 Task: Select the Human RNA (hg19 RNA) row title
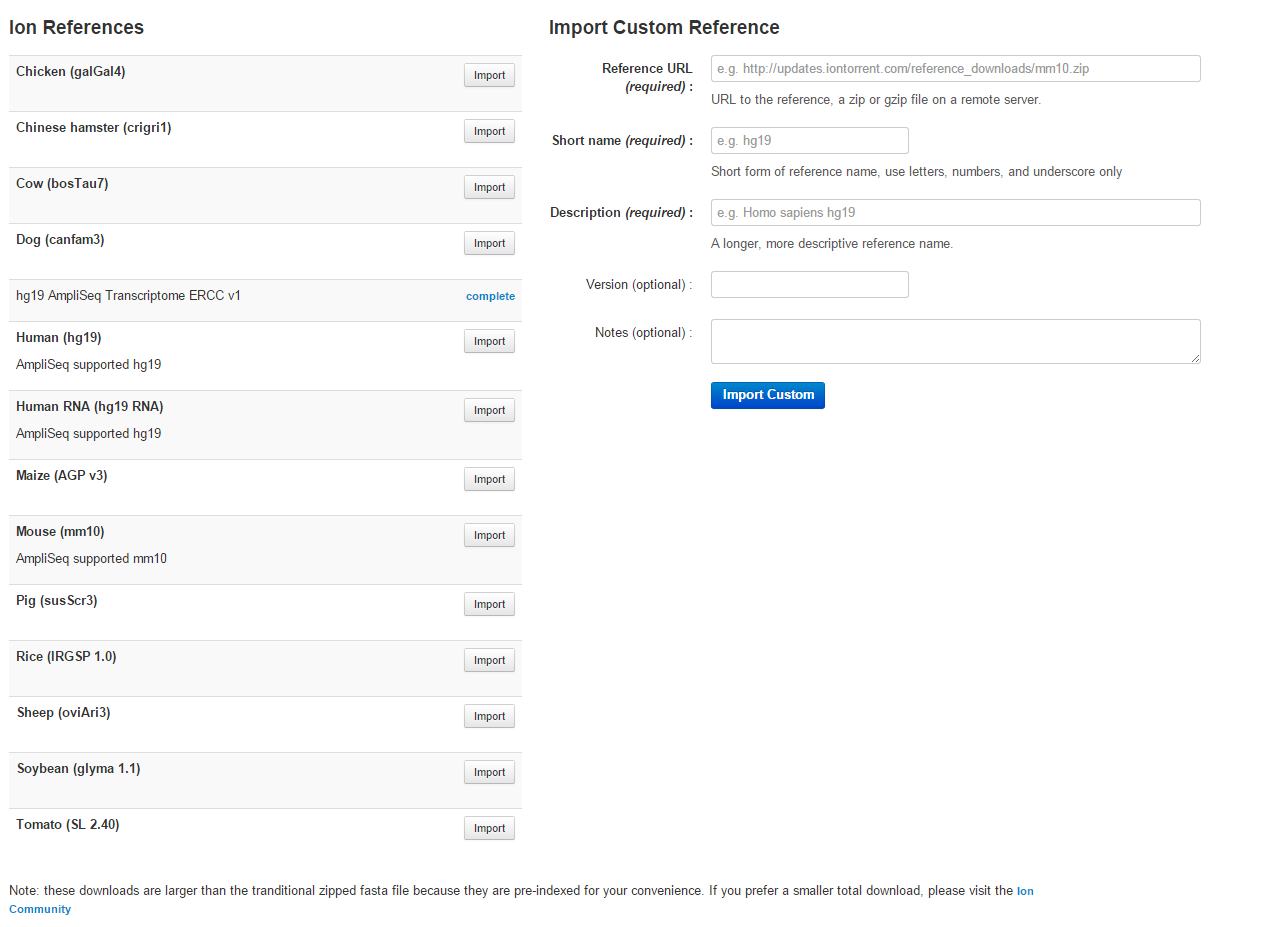(90, 407)
